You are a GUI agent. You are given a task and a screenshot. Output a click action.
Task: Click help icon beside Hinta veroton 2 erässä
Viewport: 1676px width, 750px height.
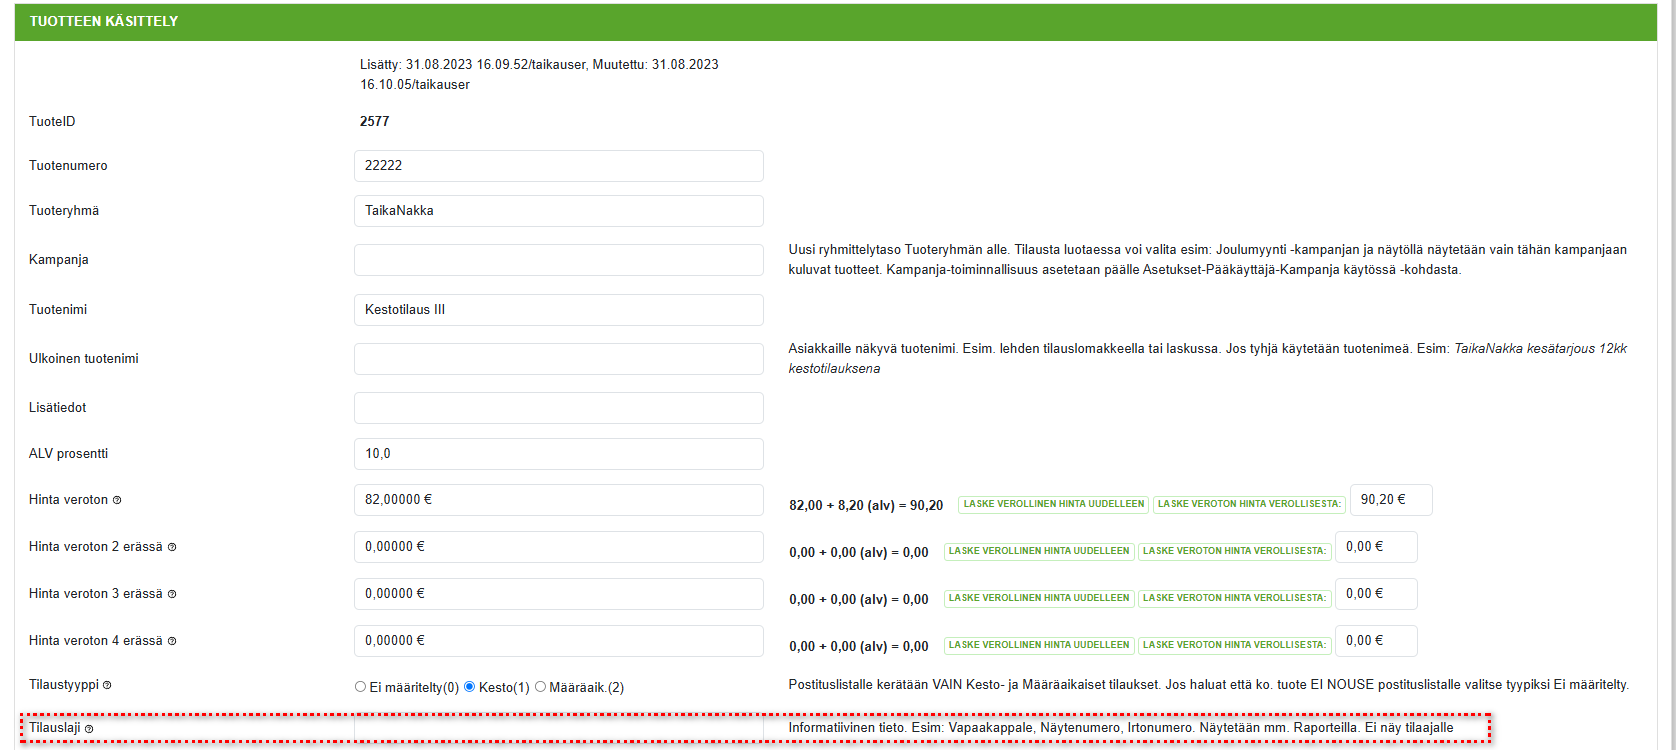click(172, 547)
